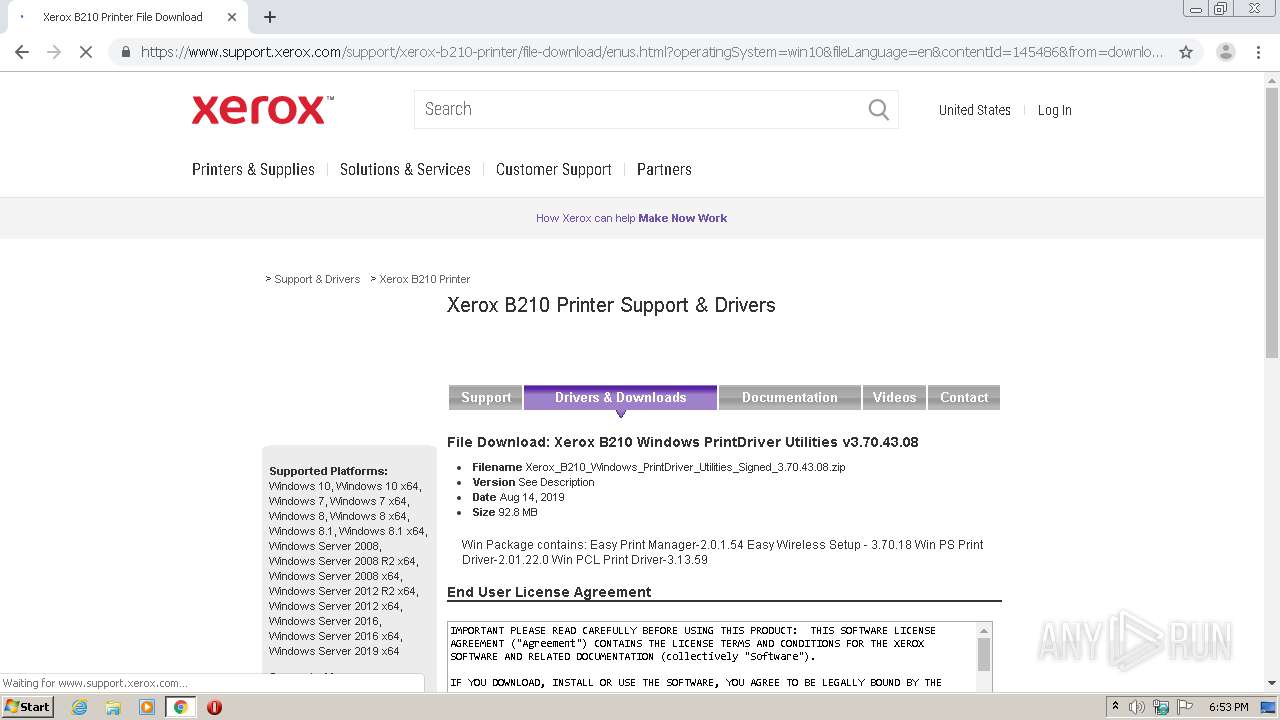Click the Chrome taskbar icon
The height and width of the screenshot is (720, 1280).
[x=180, y=707]
